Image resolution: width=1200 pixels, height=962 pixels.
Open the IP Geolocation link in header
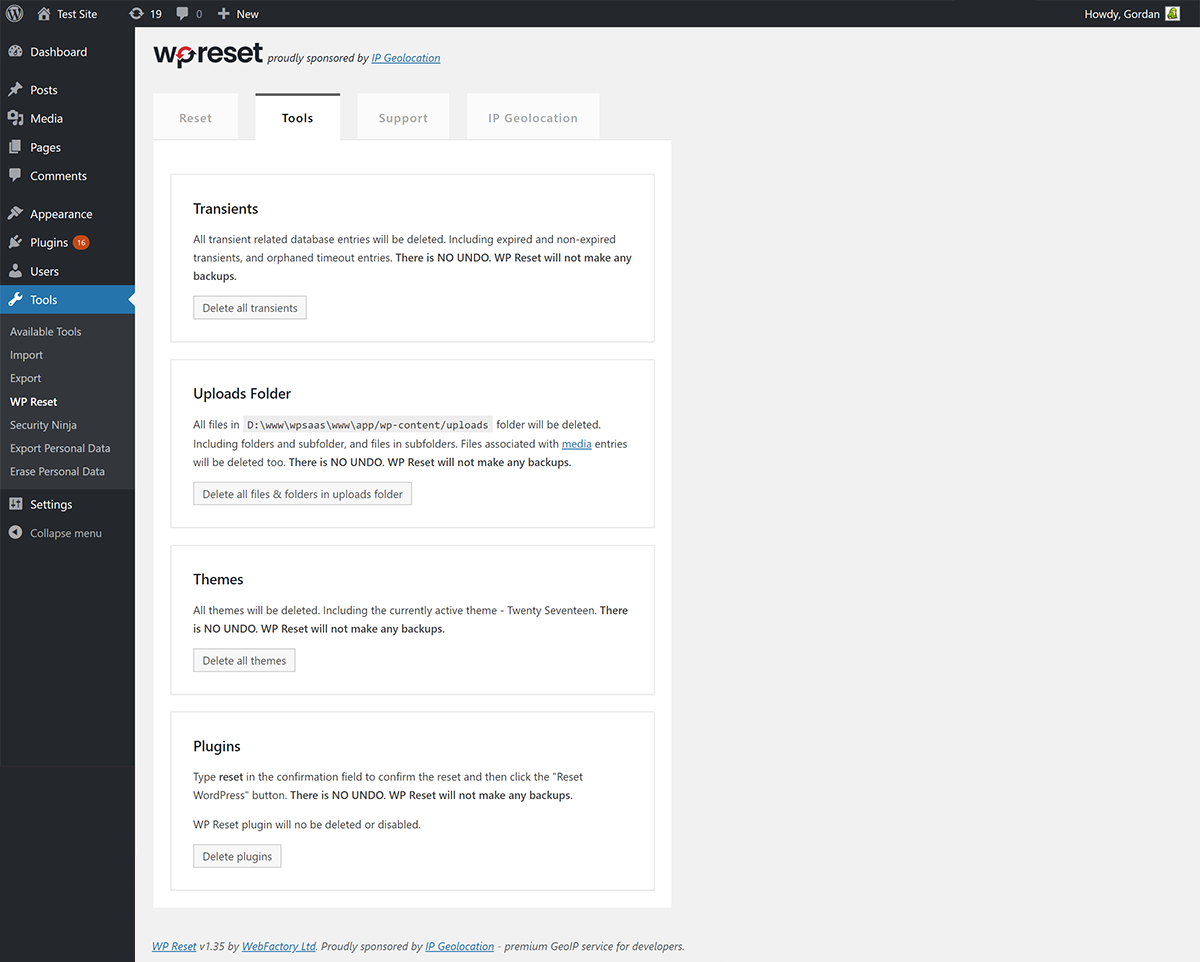406,58
